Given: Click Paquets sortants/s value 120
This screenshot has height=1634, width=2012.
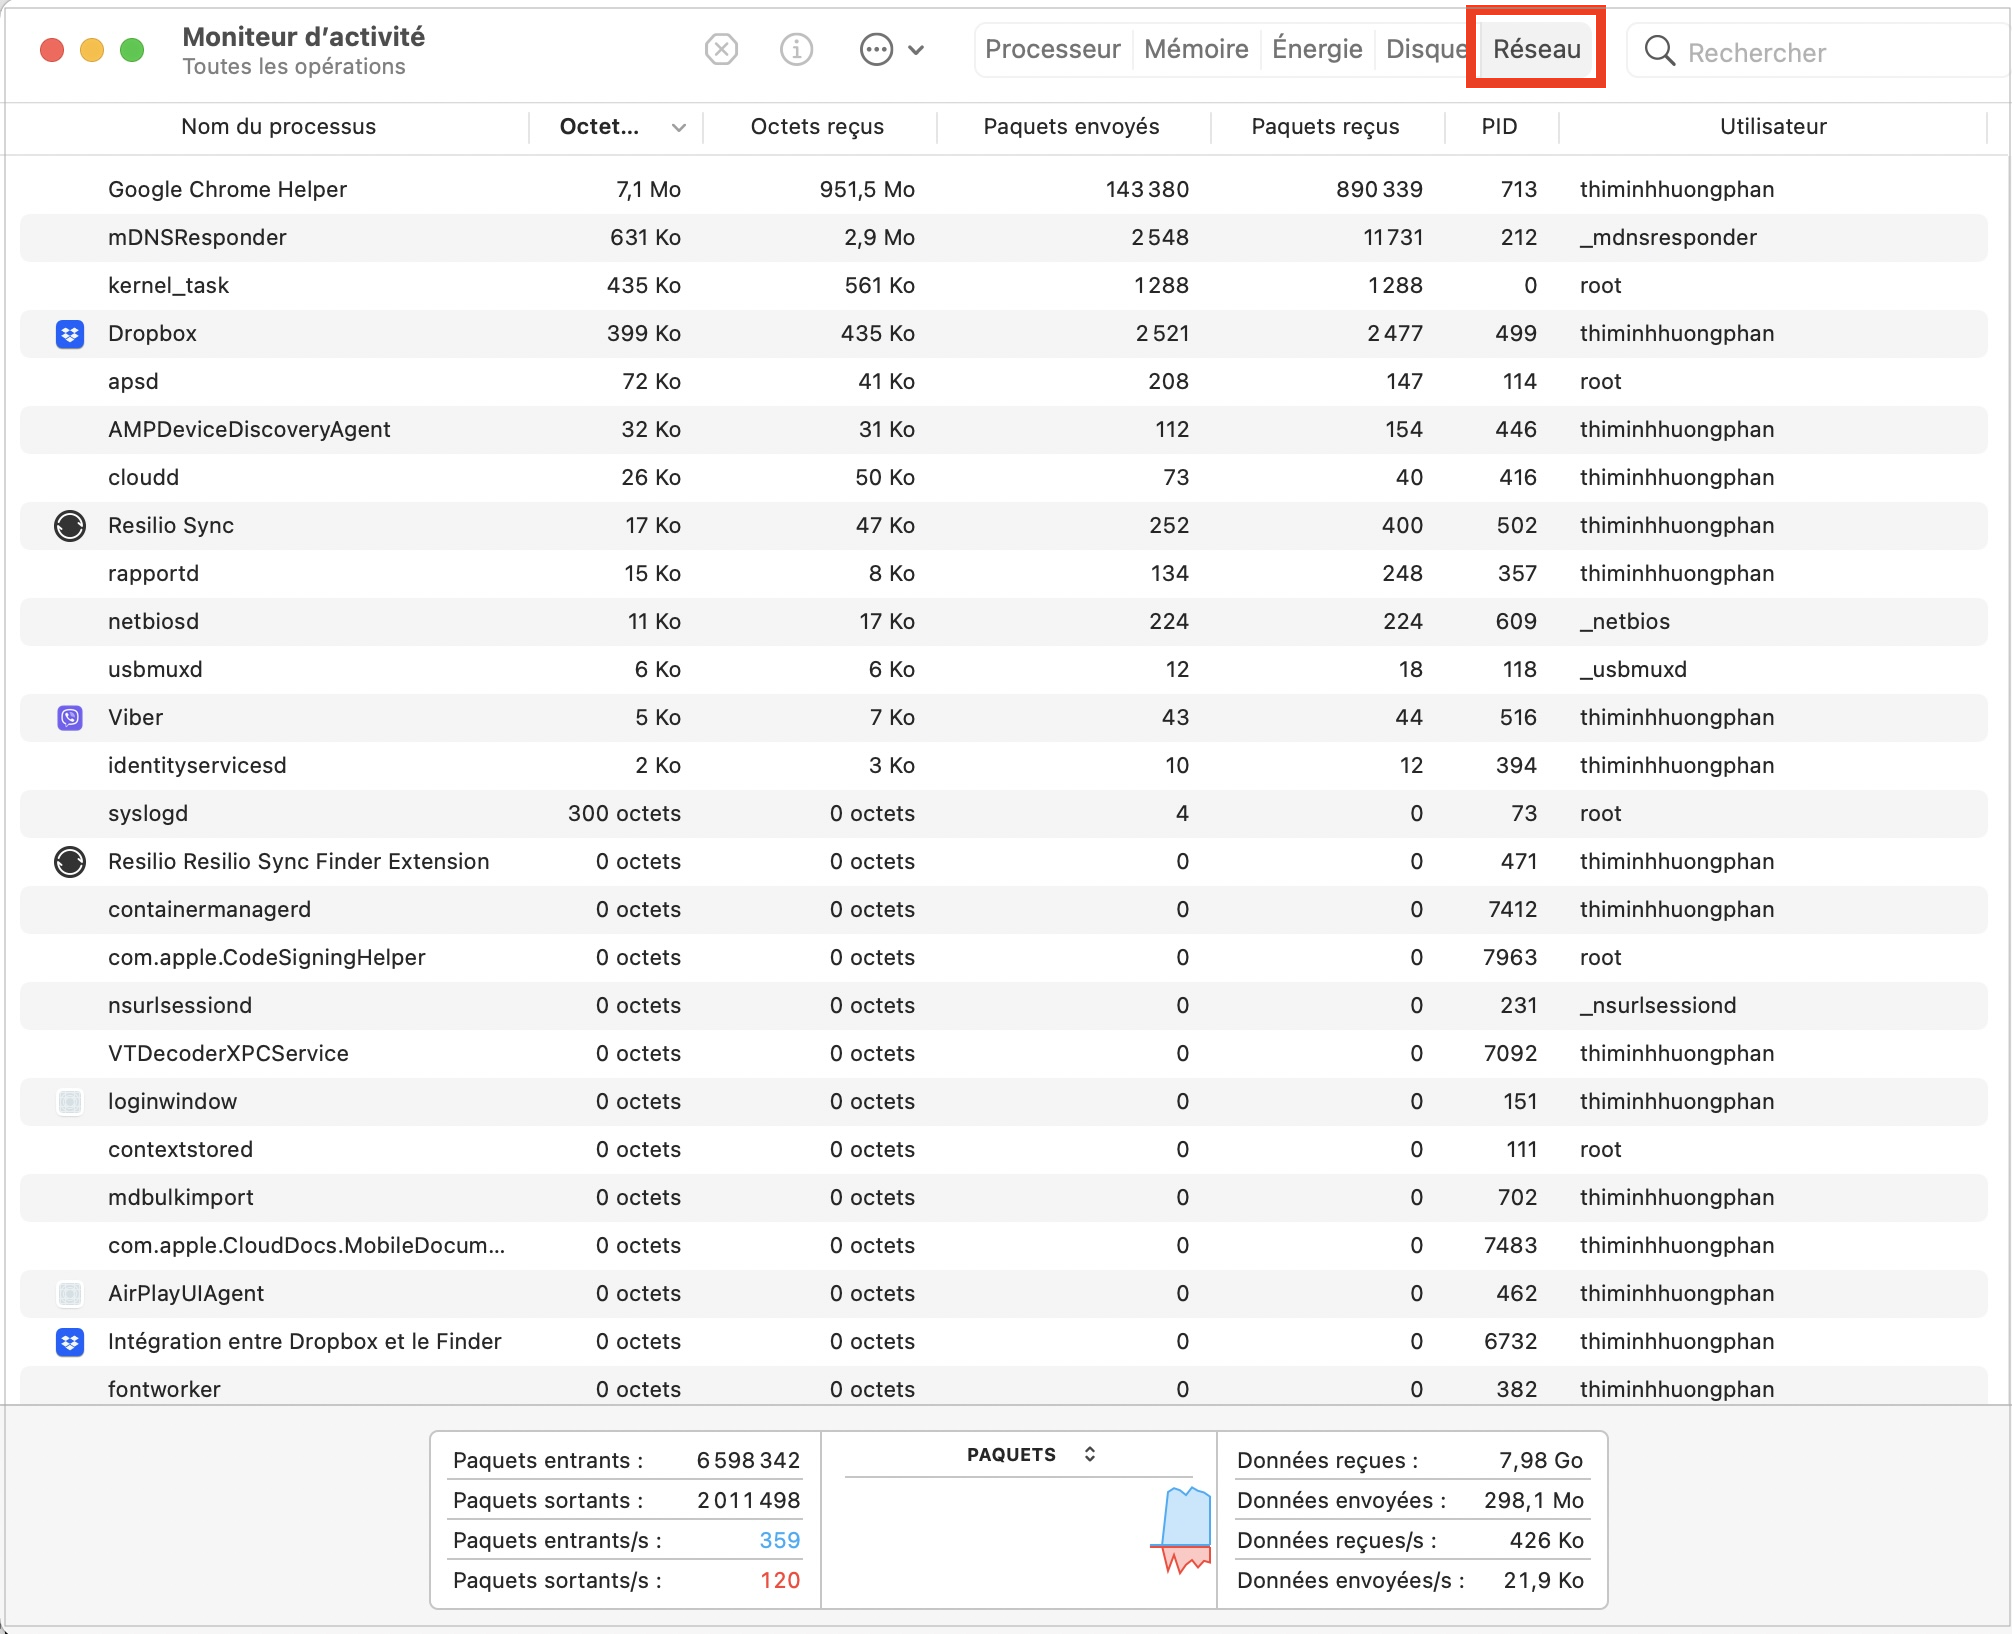Looking at the screenshot, I should point(780,1581).
